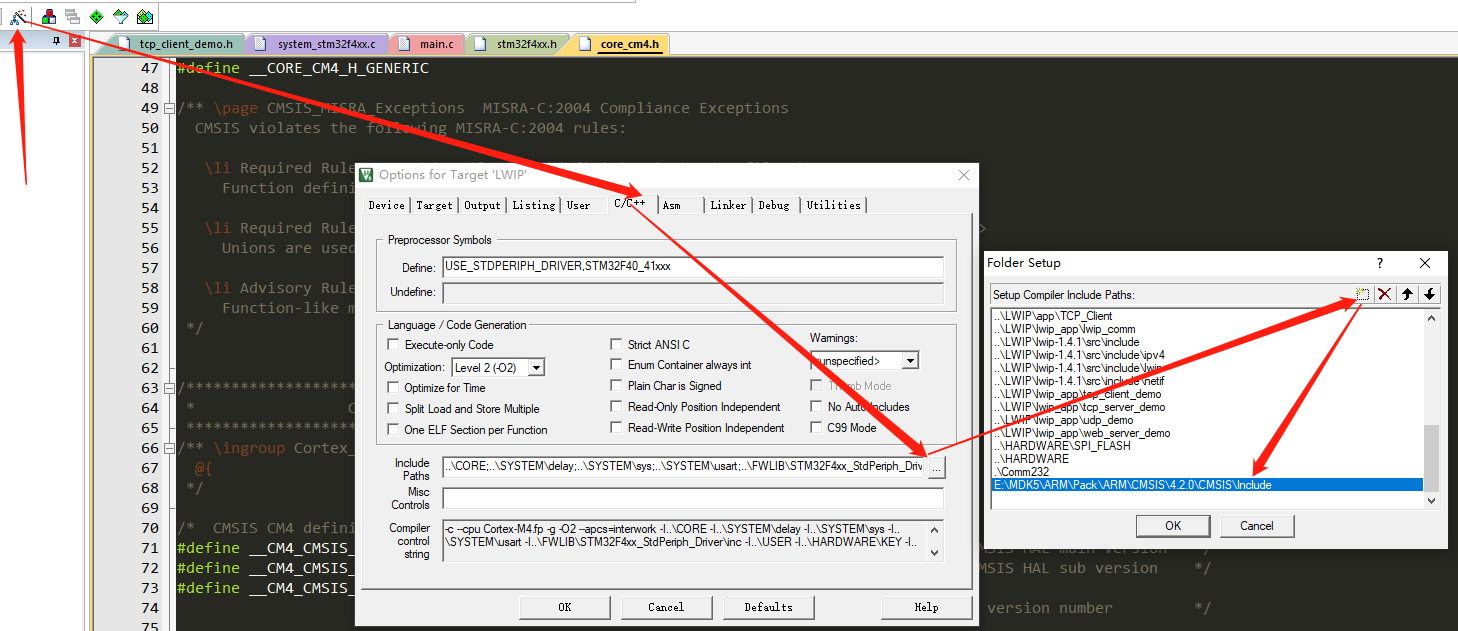Confirm Folder Setup with OK
This screenshot has height=631, width=1458.
click(1173, 525)
